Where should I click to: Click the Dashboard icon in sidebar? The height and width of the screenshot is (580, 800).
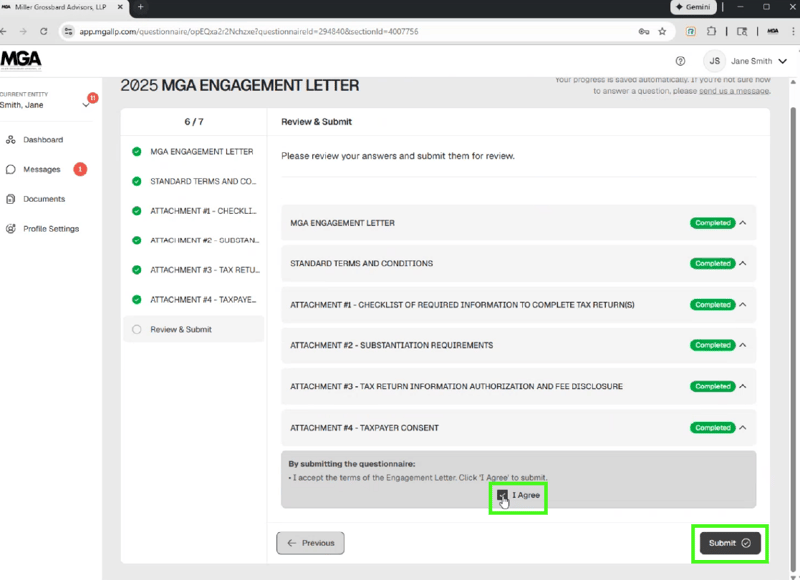coord(11,140)
